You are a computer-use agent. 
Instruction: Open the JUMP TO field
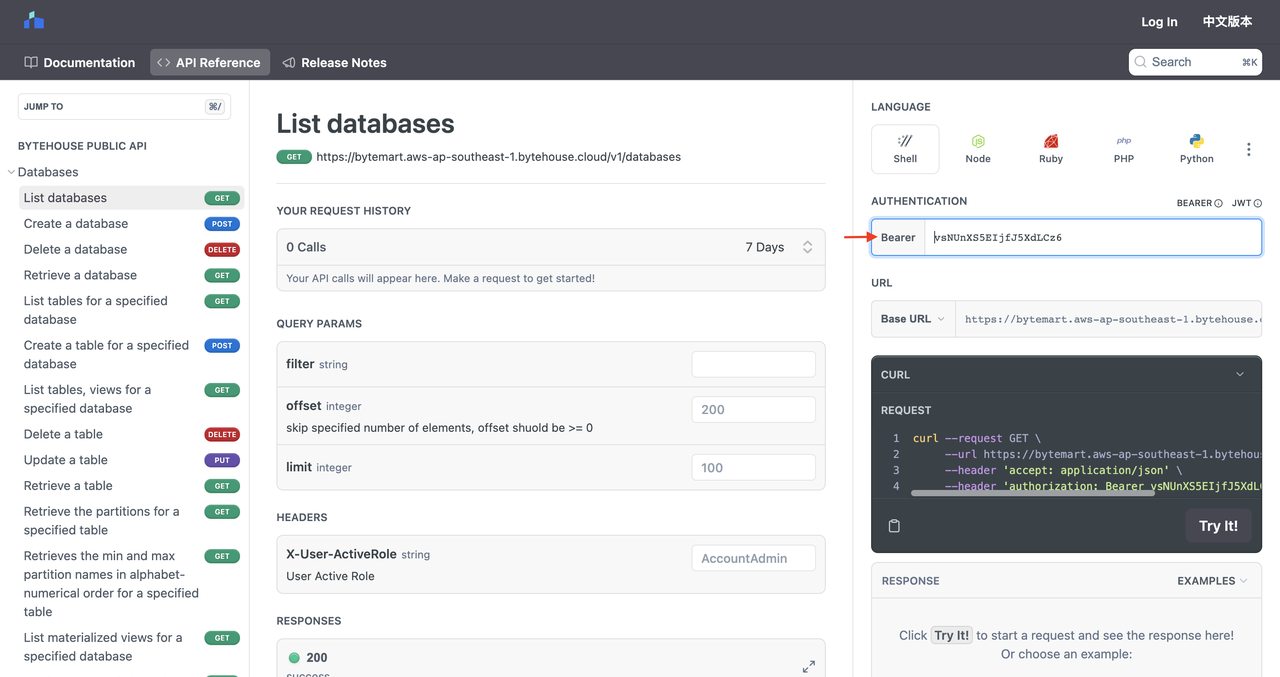pyautogui.click(x=124, y=106)
